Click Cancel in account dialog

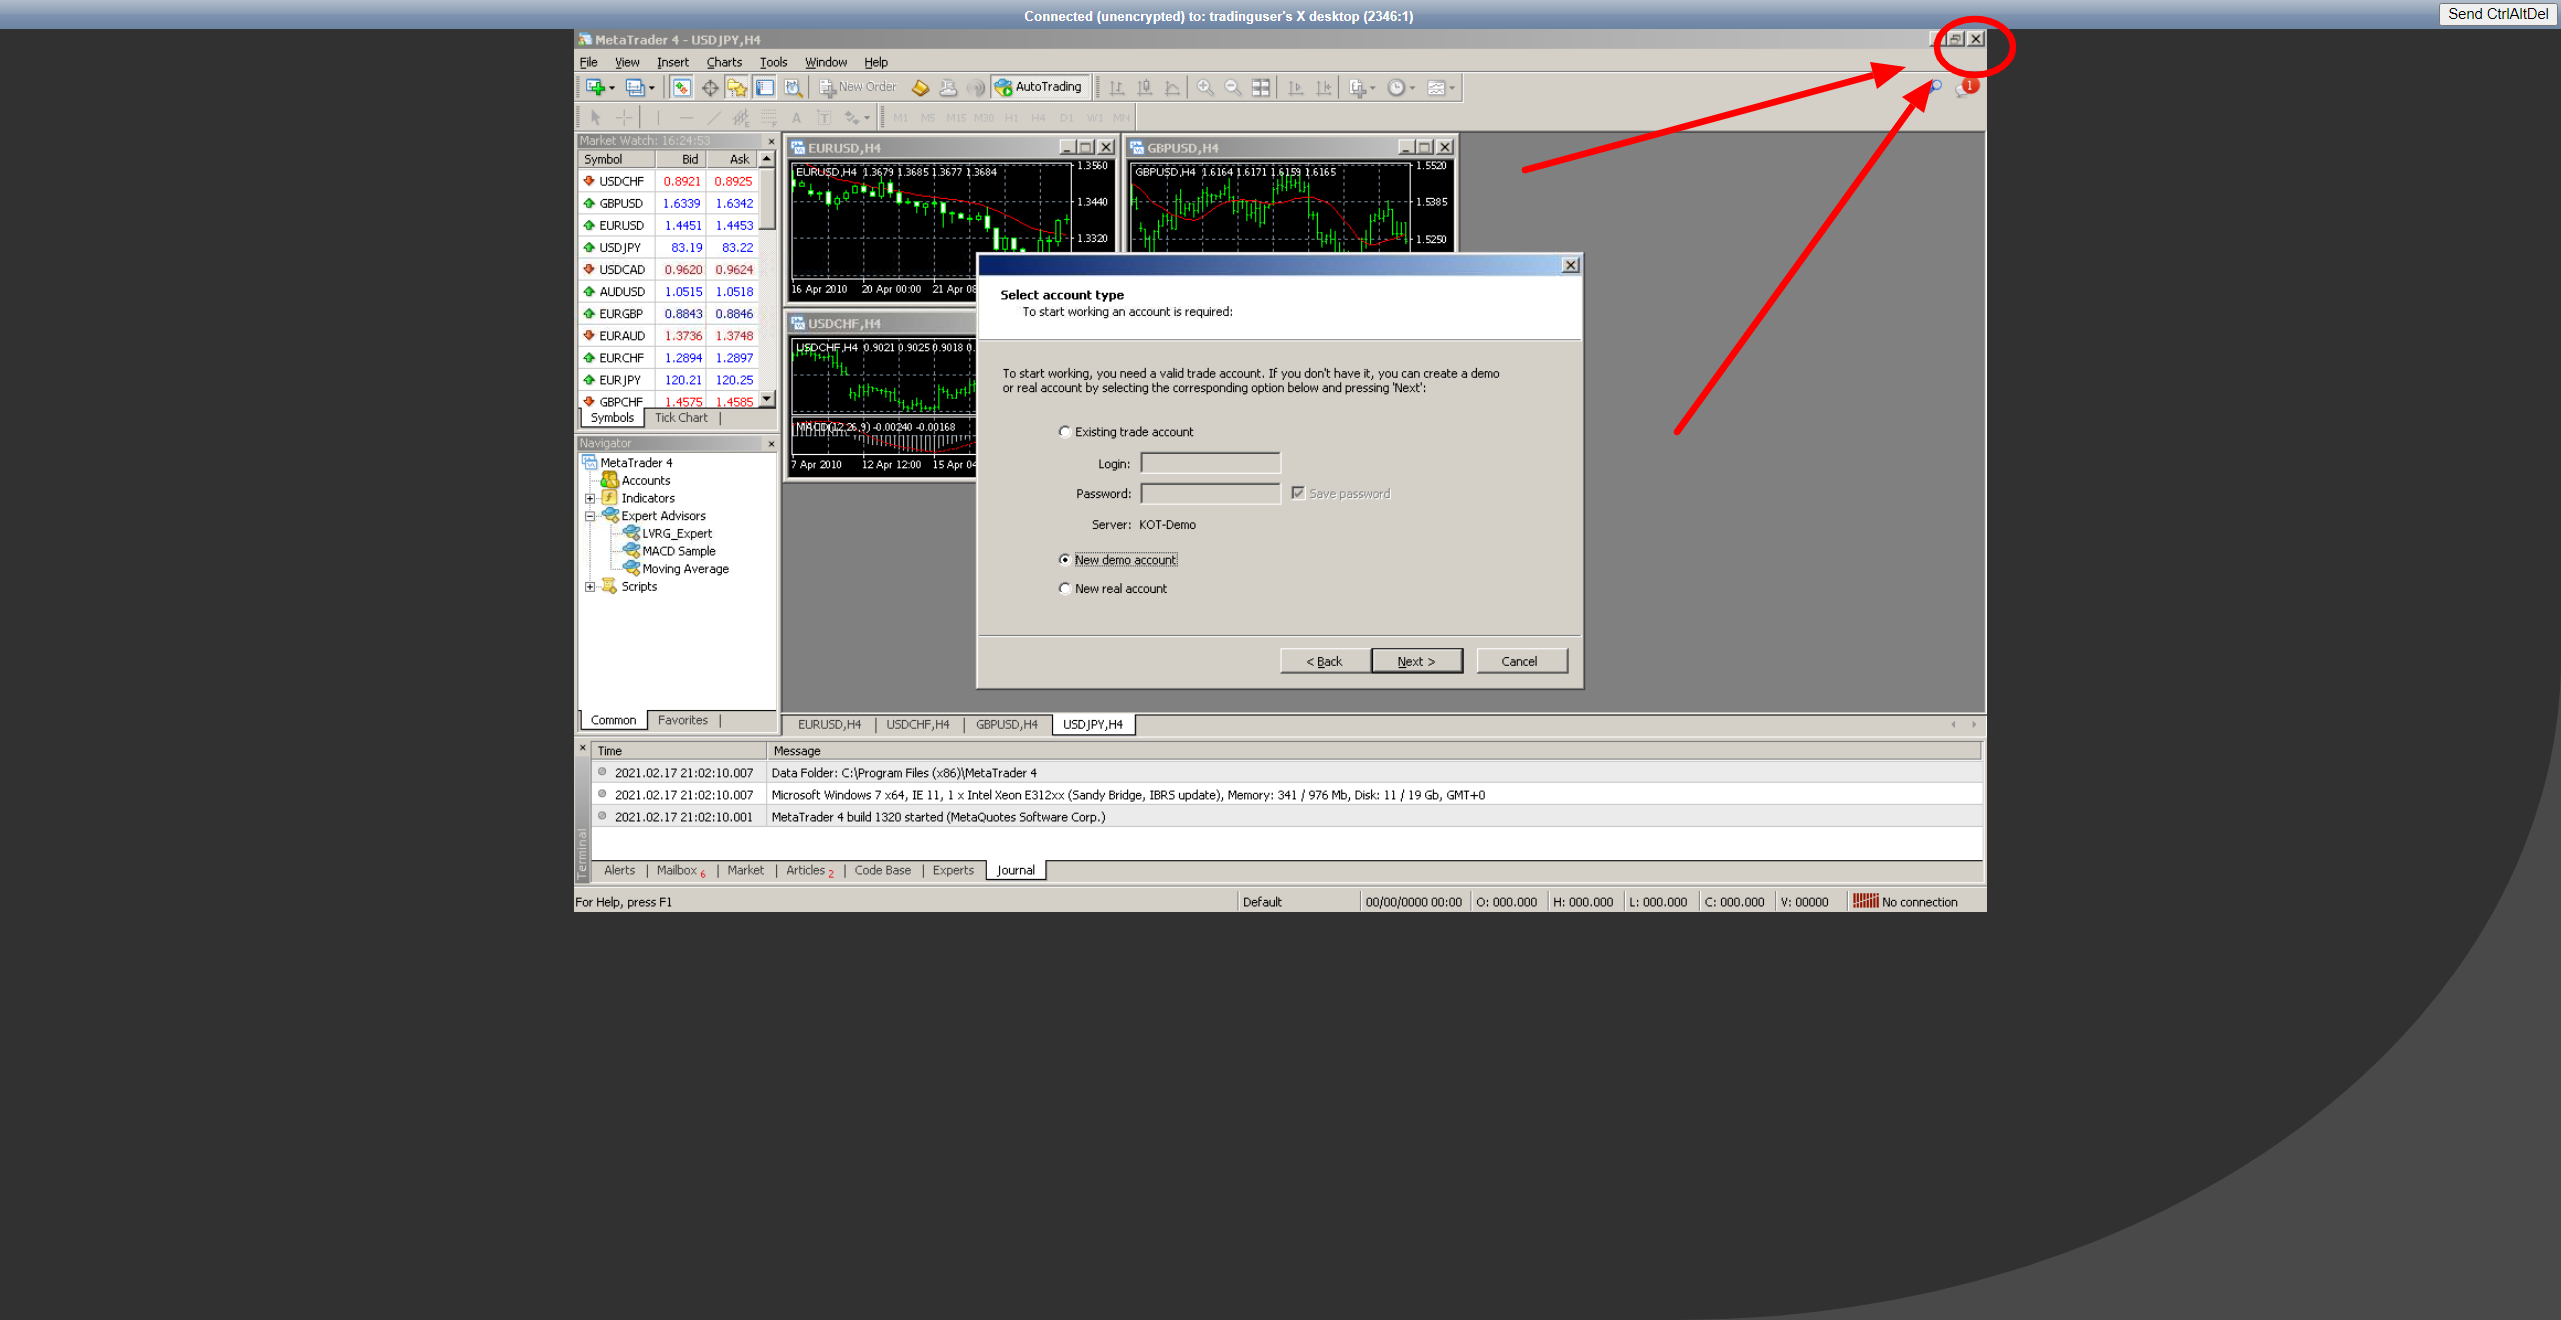pyautogui.click(x=1519, y=661)
